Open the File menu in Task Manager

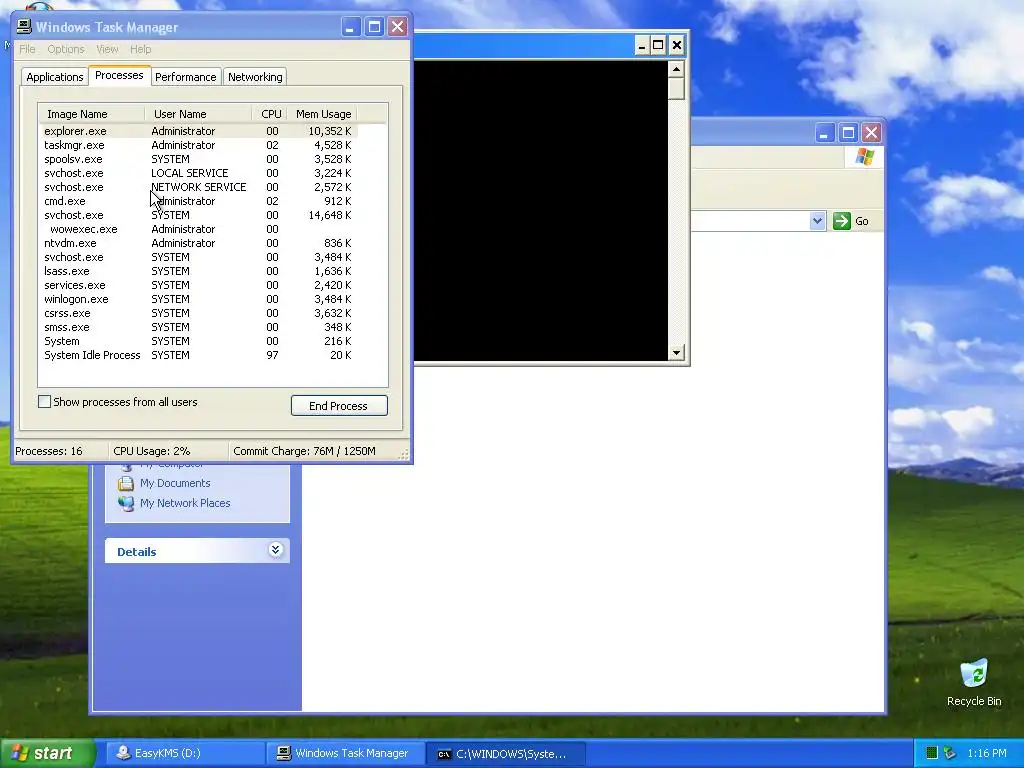click(x=27, y=49)
